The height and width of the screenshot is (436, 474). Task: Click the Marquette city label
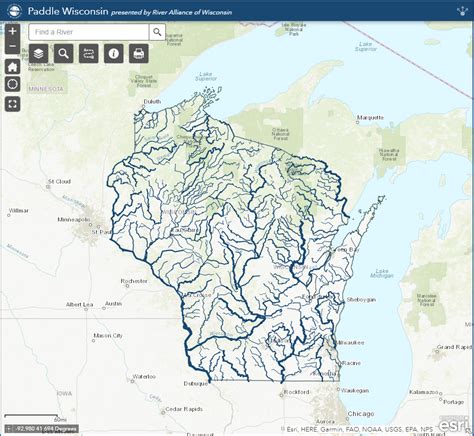(370, 117)
